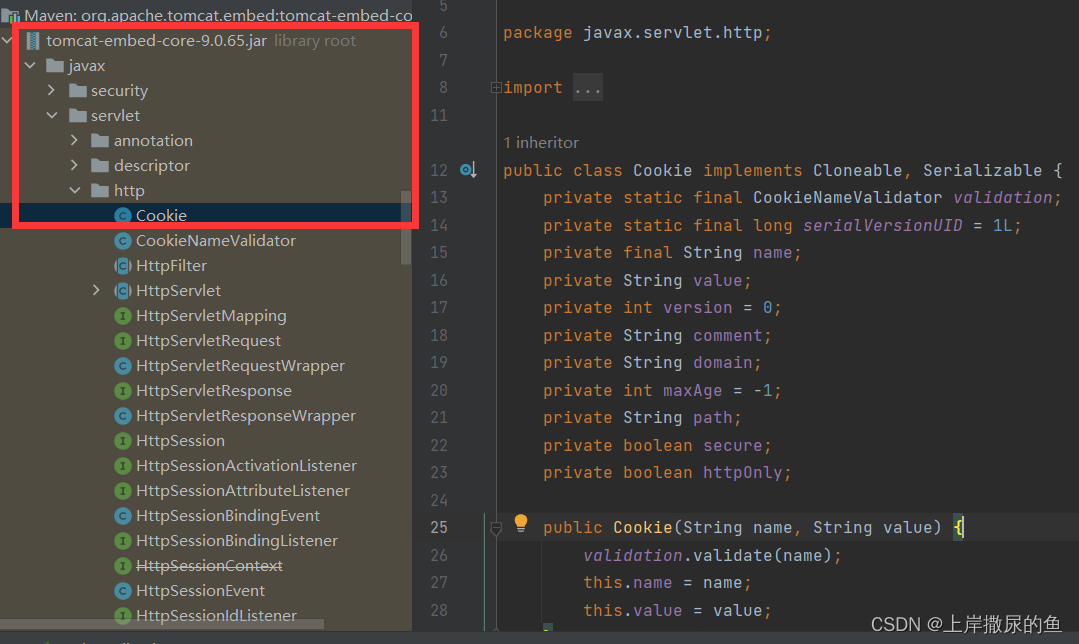Click line number 25 in gutter
Image resolution: width=1079 pixels, height=644 pixels.
439,528
